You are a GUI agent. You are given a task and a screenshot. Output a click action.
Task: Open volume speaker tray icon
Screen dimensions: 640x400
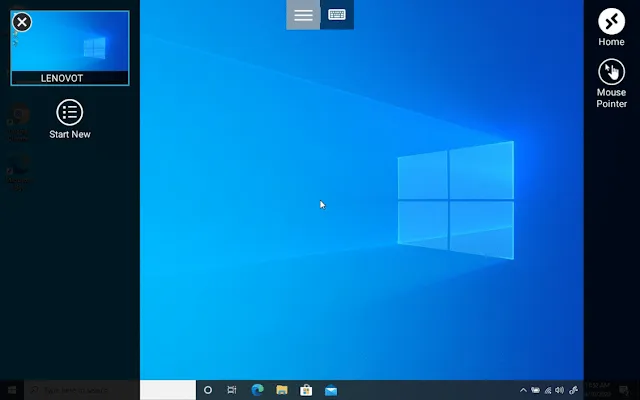(x=560, y=390)
